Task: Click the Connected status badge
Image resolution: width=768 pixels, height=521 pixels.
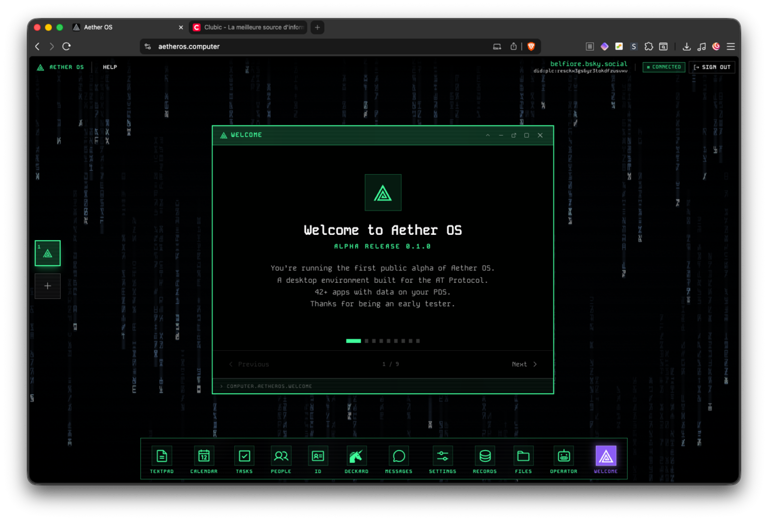Action: 664,67
